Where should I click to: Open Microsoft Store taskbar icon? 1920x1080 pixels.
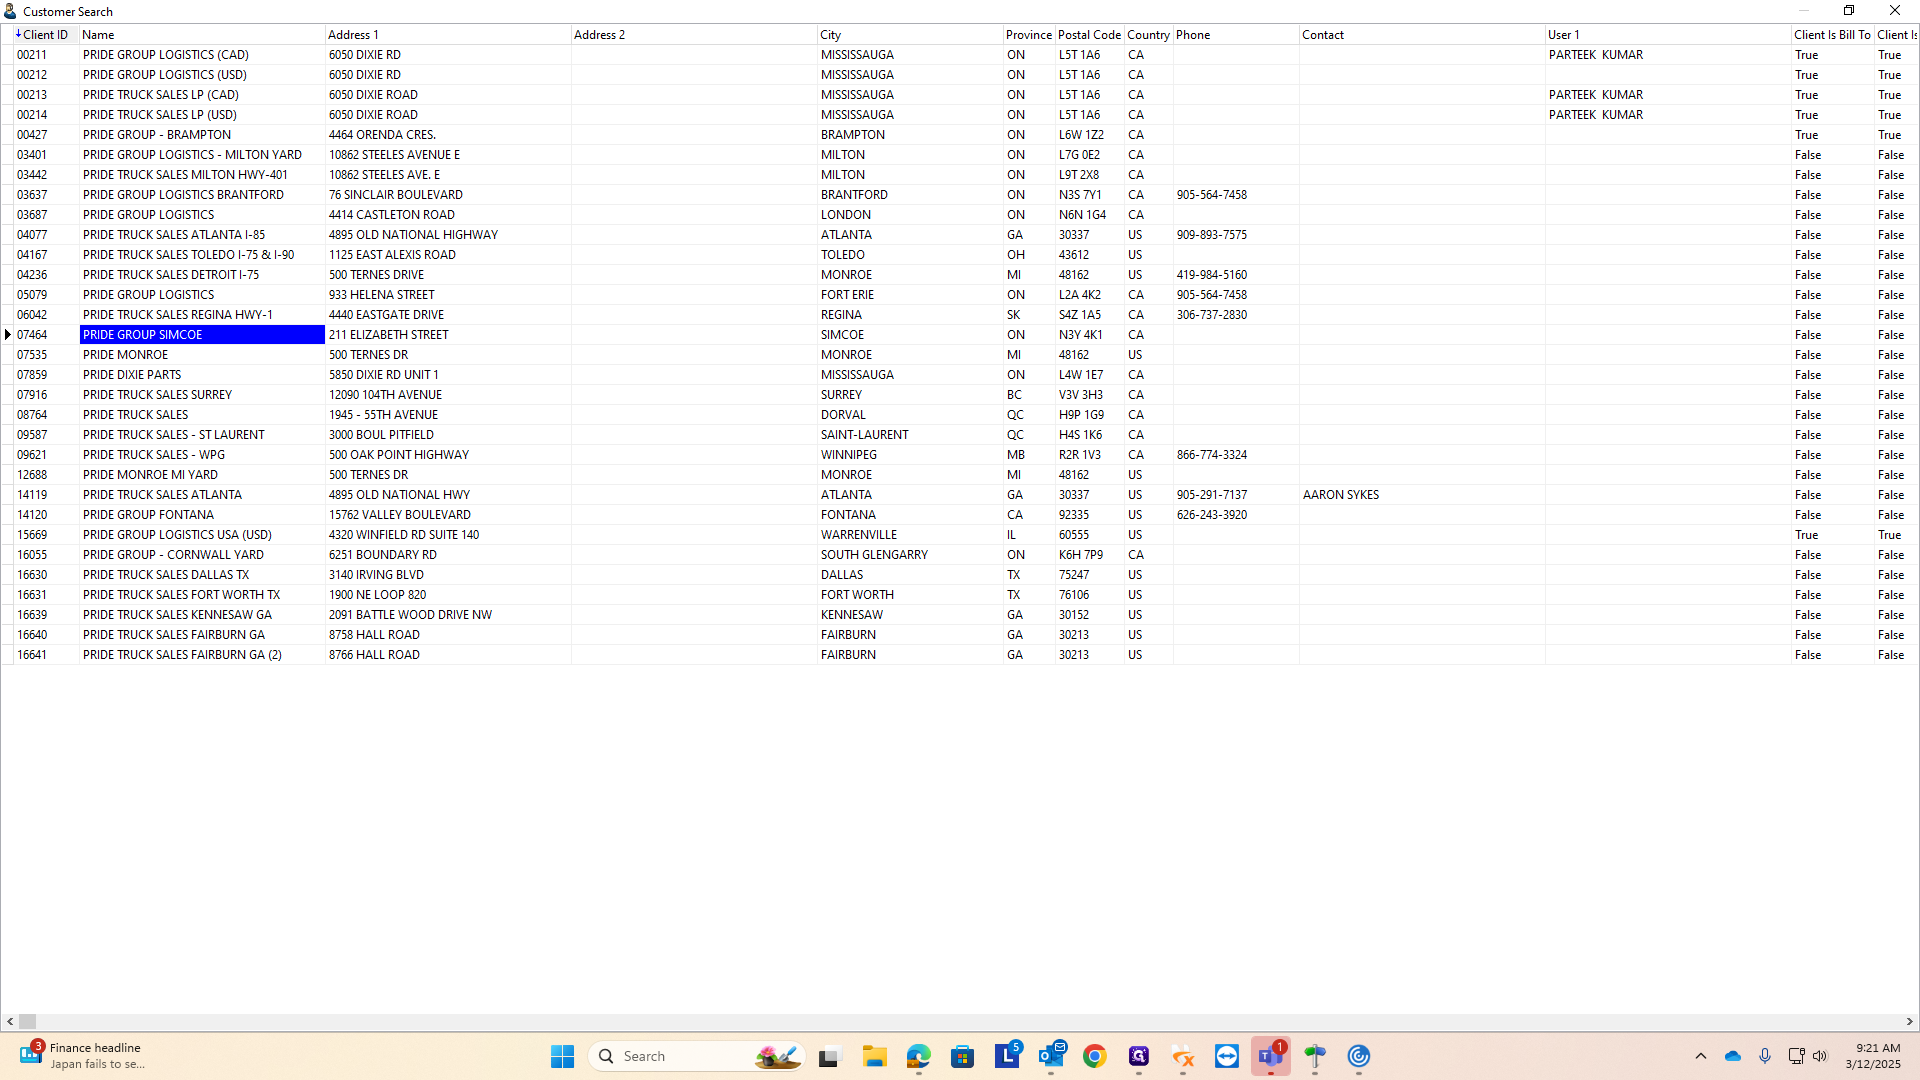click(x=962, y=1056)
